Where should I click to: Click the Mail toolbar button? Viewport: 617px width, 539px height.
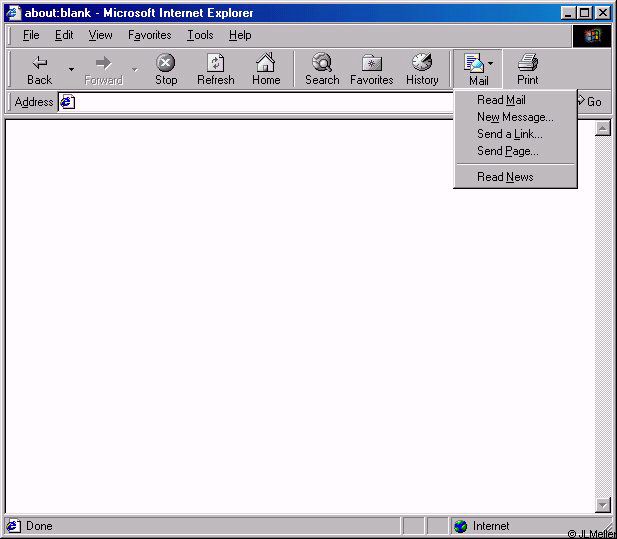point(476,68)
